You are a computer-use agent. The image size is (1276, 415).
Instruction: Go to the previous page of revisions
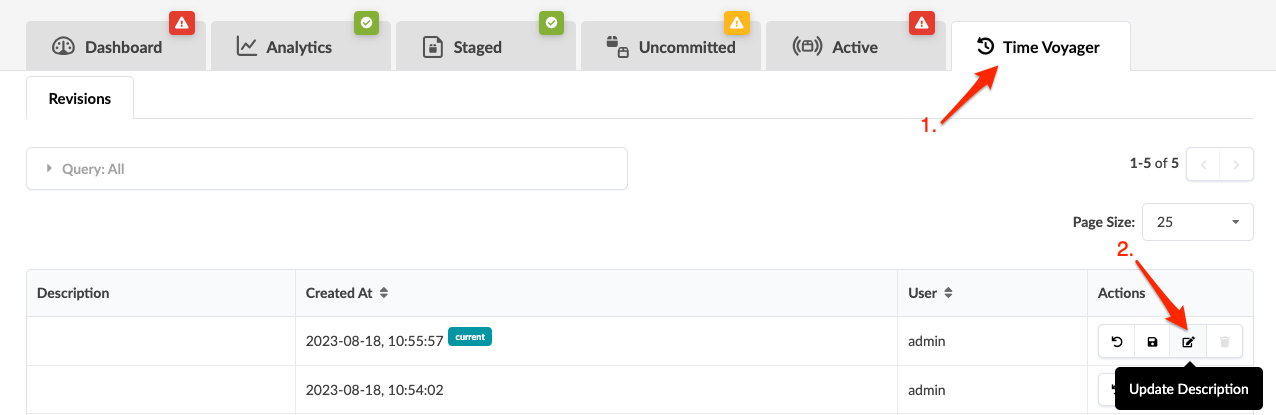[x=1203, y=164]
